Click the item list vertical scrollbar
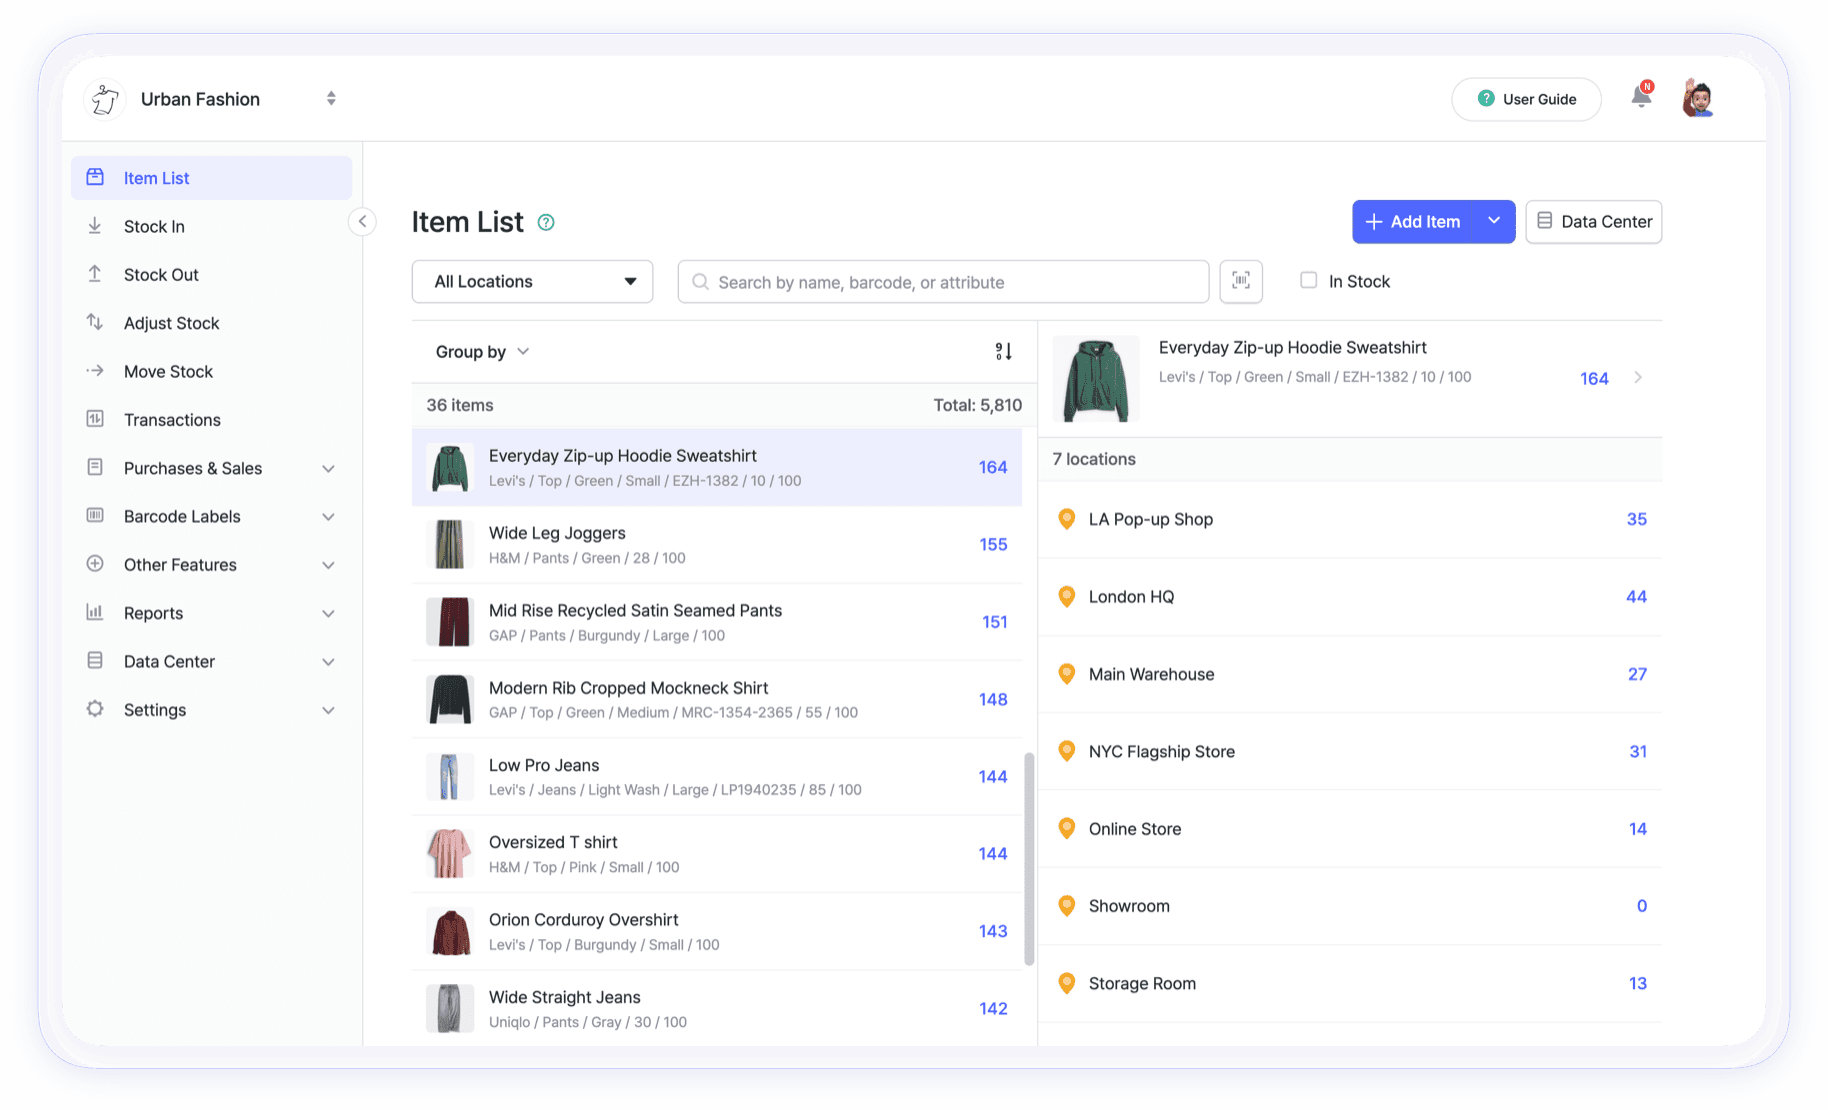This screenshot has height=1110, width=1828. tap(1029, 858)
